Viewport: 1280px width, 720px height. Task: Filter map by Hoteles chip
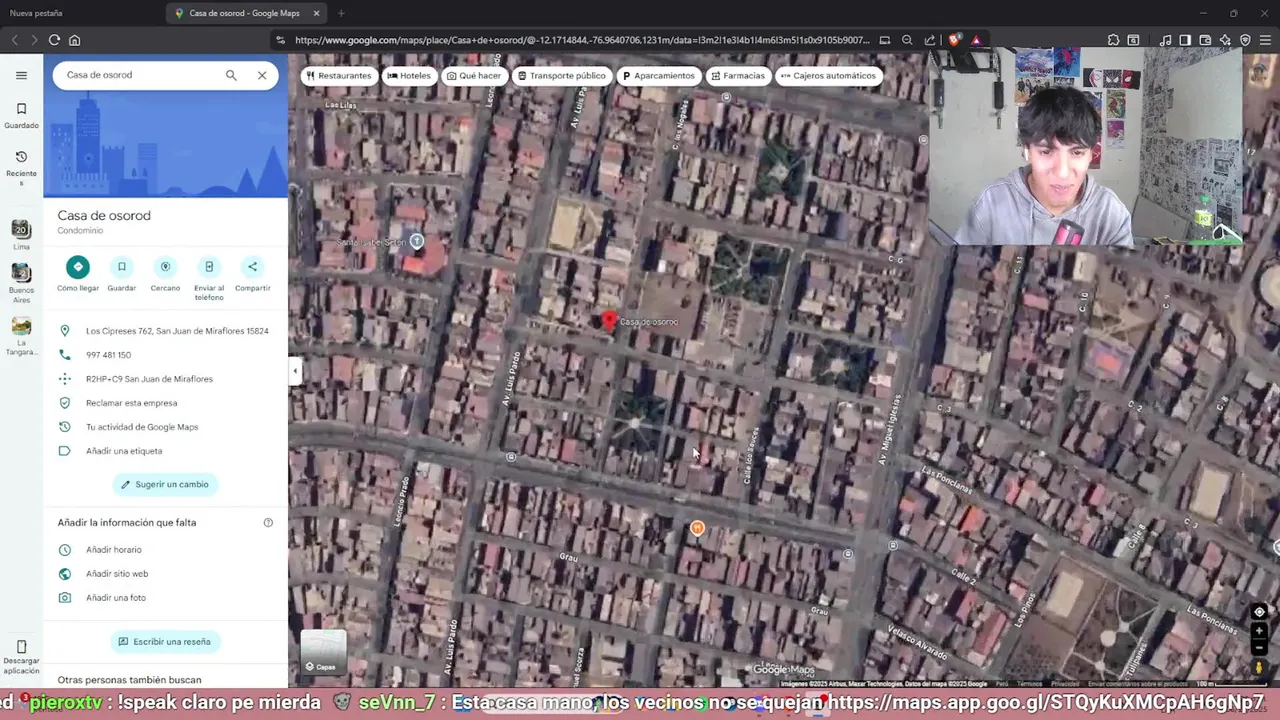(x=409, y=76)
